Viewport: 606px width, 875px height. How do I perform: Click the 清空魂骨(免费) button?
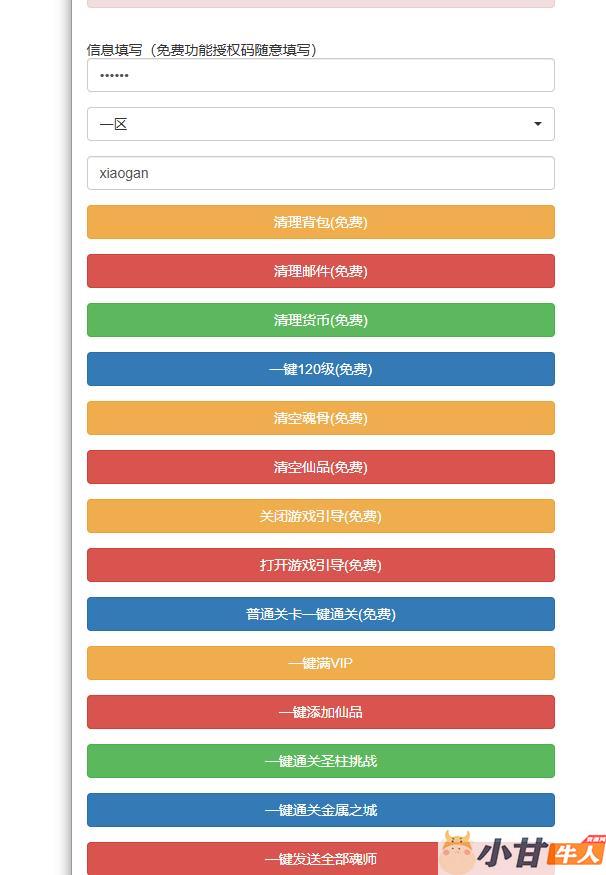pos(320,418)
